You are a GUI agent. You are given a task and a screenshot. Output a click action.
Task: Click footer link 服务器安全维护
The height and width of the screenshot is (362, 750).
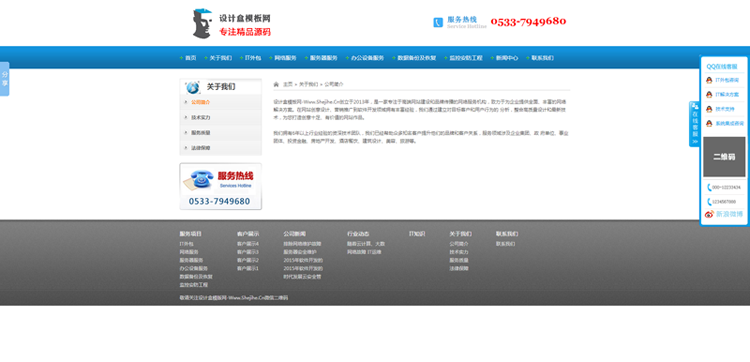pos(300,252)
